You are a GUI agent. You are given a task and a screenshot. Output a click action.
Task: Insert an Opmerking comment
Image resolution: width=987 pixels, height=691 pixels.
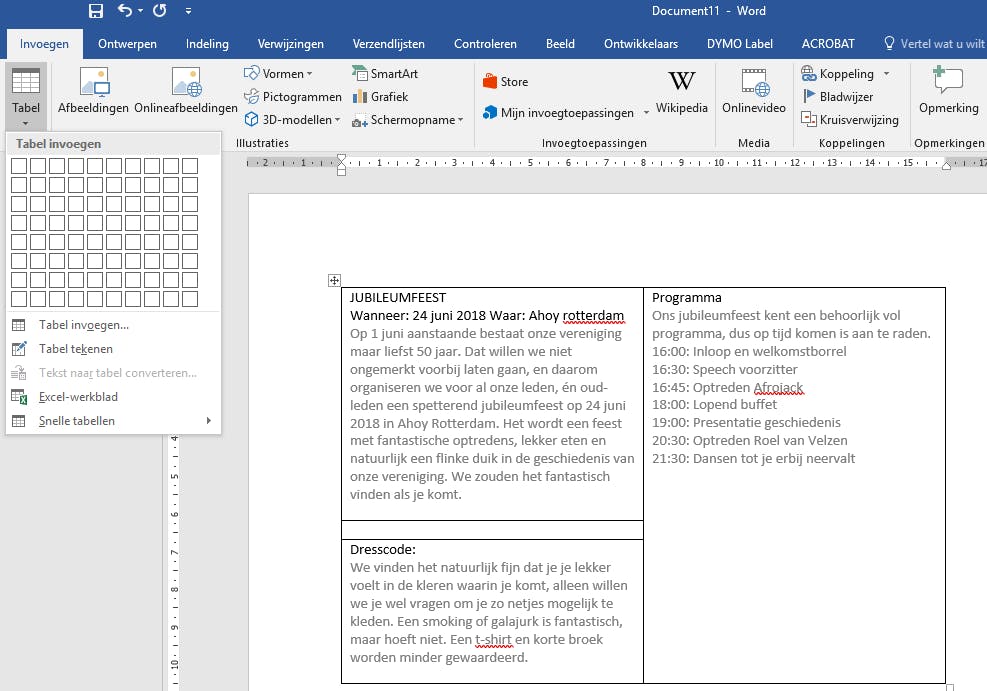(948, 93)
